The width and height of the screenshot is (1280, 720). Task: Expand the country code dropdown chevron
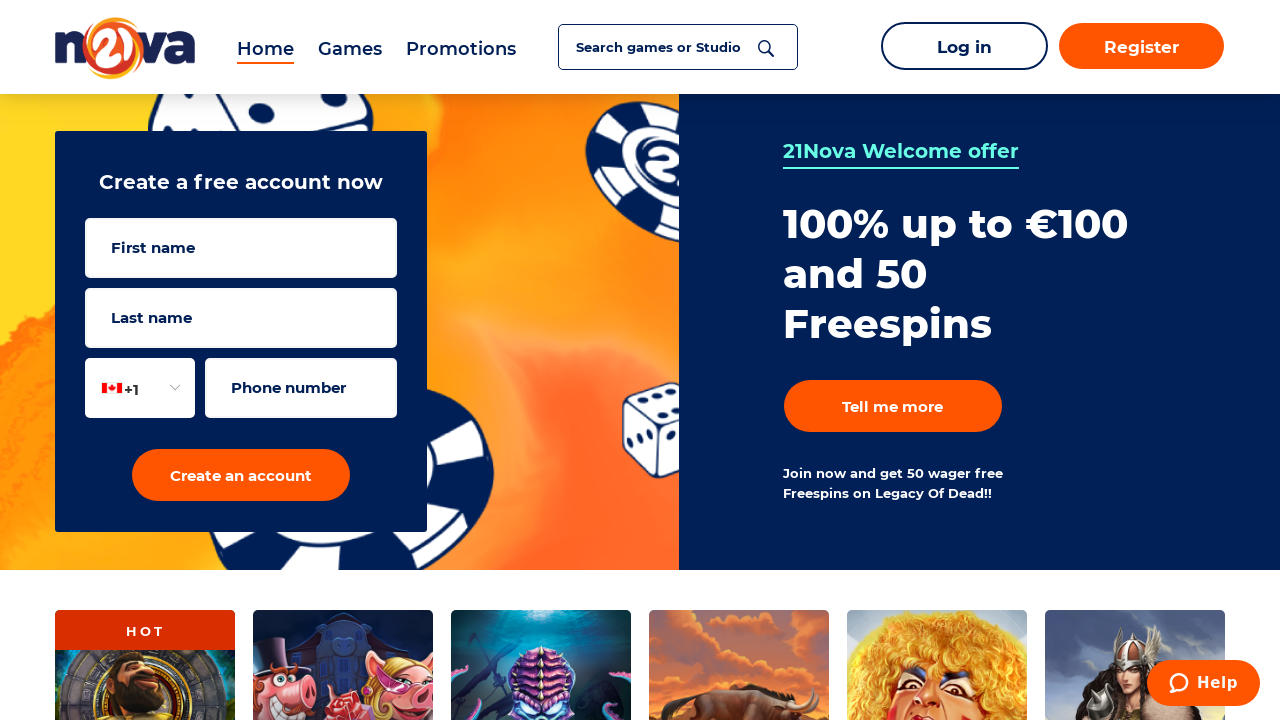(175, 388)
